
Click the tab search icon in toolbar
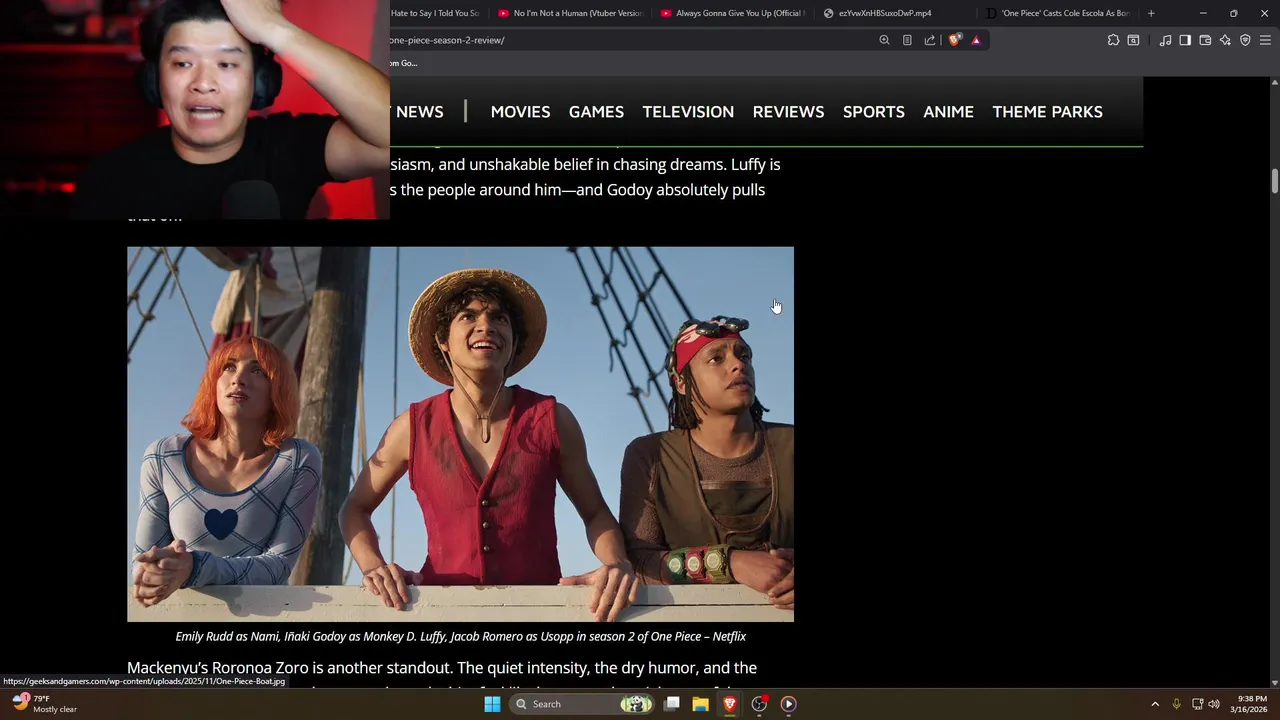(x=1133, y=40)
